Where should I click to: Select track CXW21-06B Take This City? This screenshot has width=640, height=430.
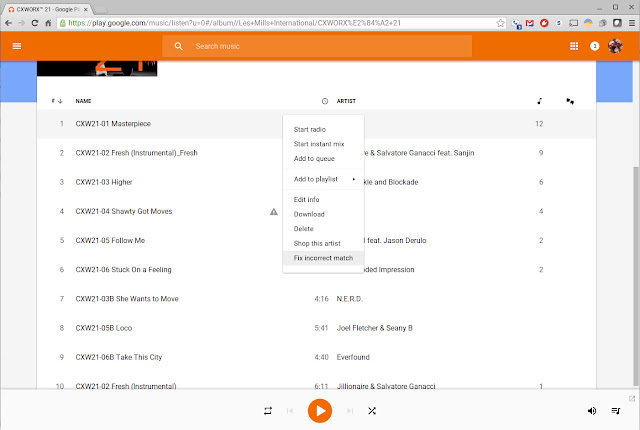coord(119,357)
